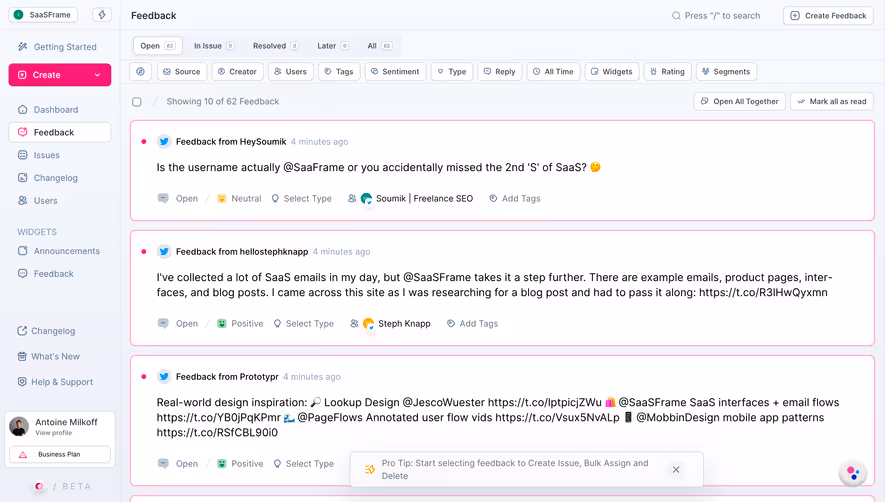Click the Create Feedback button
885x502 pixels.
(828, 16)
